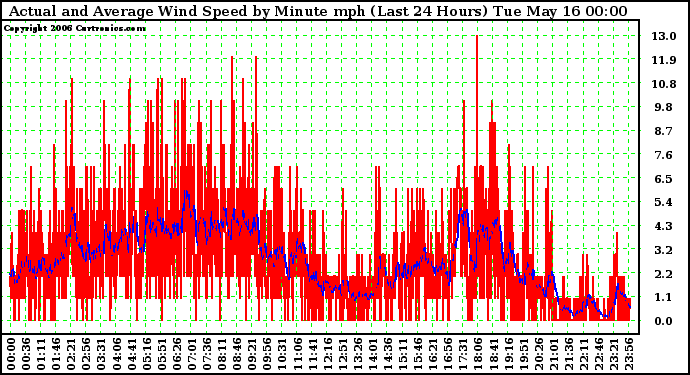The image size is (690, 375).
Task: Click the 9.8 y-axis label
Action: point(664,107)
